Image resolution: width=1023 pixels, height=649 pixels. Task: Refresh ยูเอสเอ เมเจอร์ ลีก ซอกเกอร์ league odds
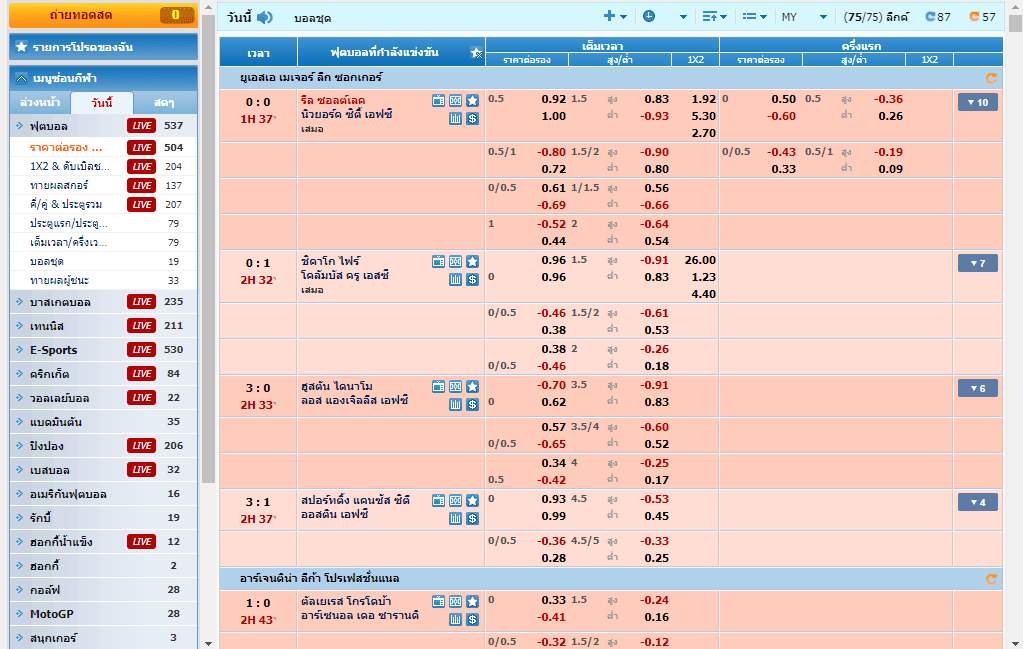[991, 78]
